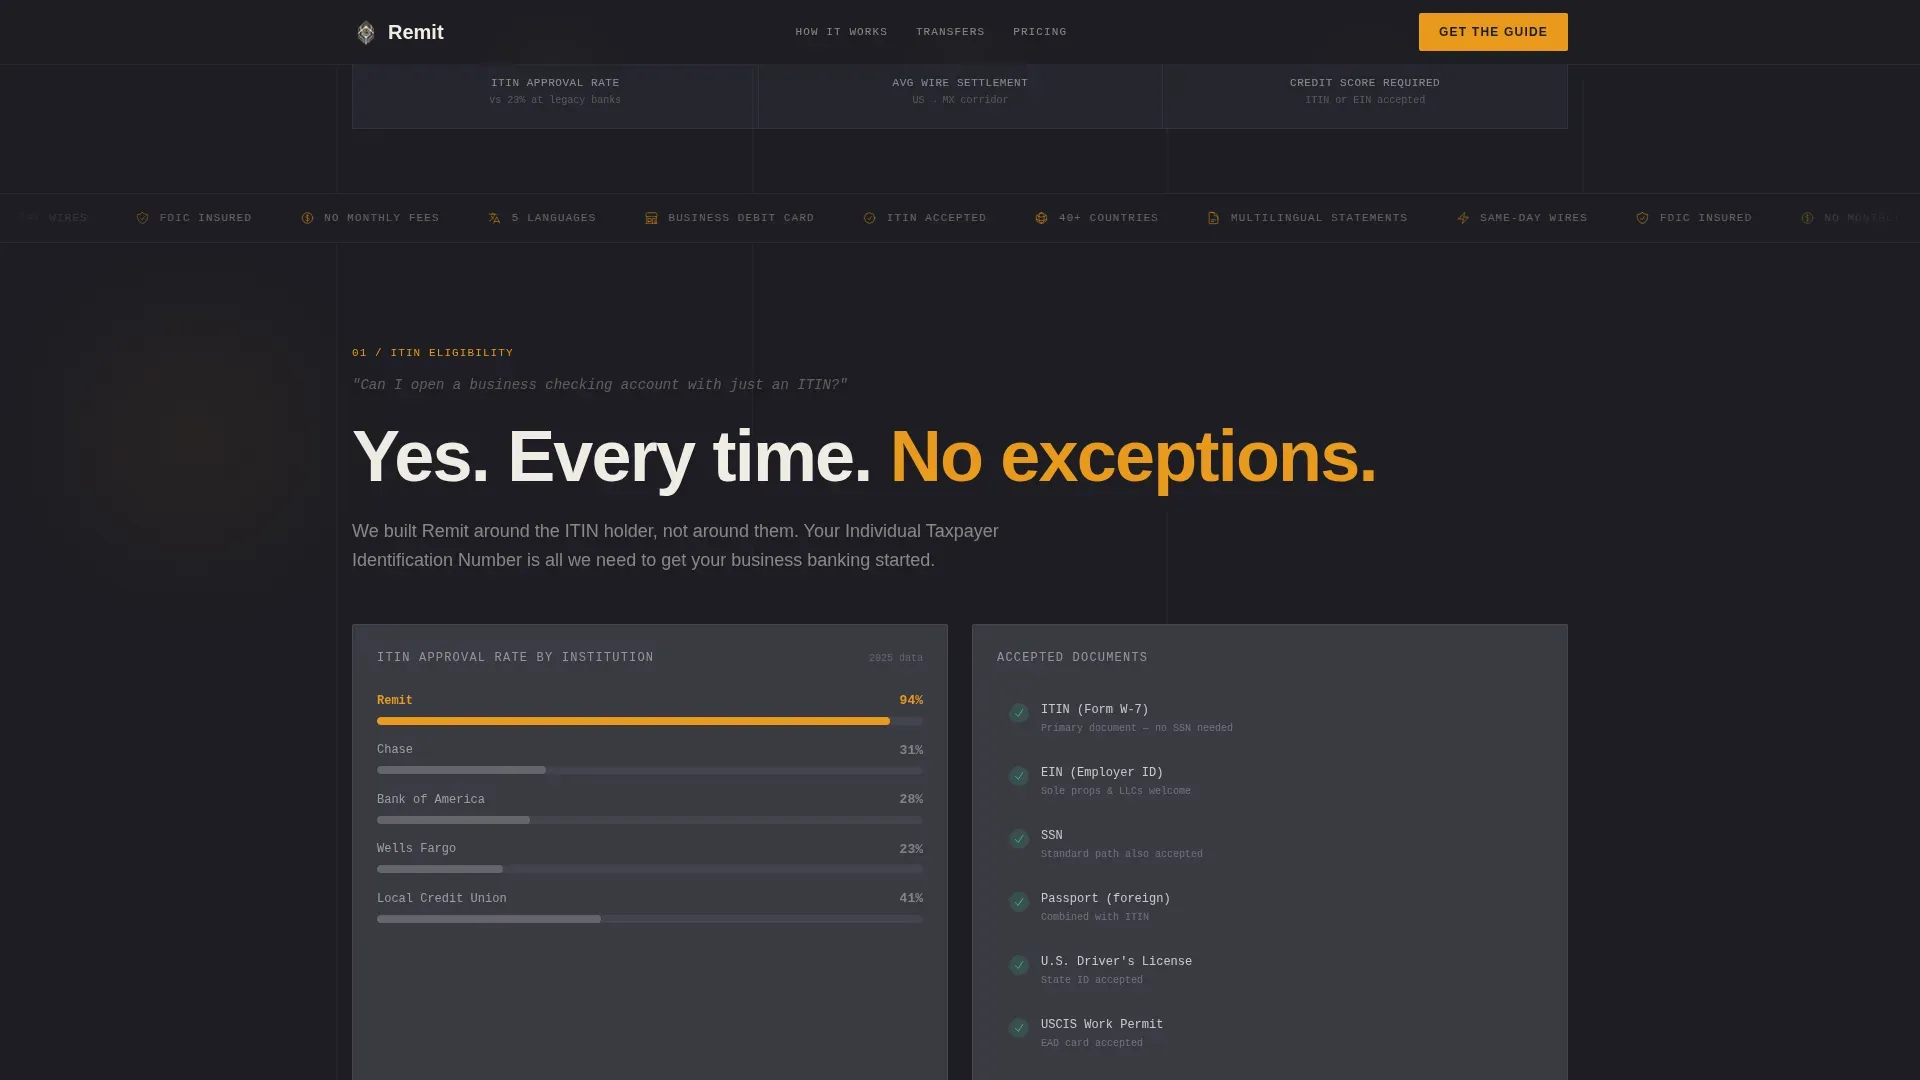This screenshot has width=1920, height=1080.
Task: Click the Wells Fargo 23% bar
Action: [650, 869]
